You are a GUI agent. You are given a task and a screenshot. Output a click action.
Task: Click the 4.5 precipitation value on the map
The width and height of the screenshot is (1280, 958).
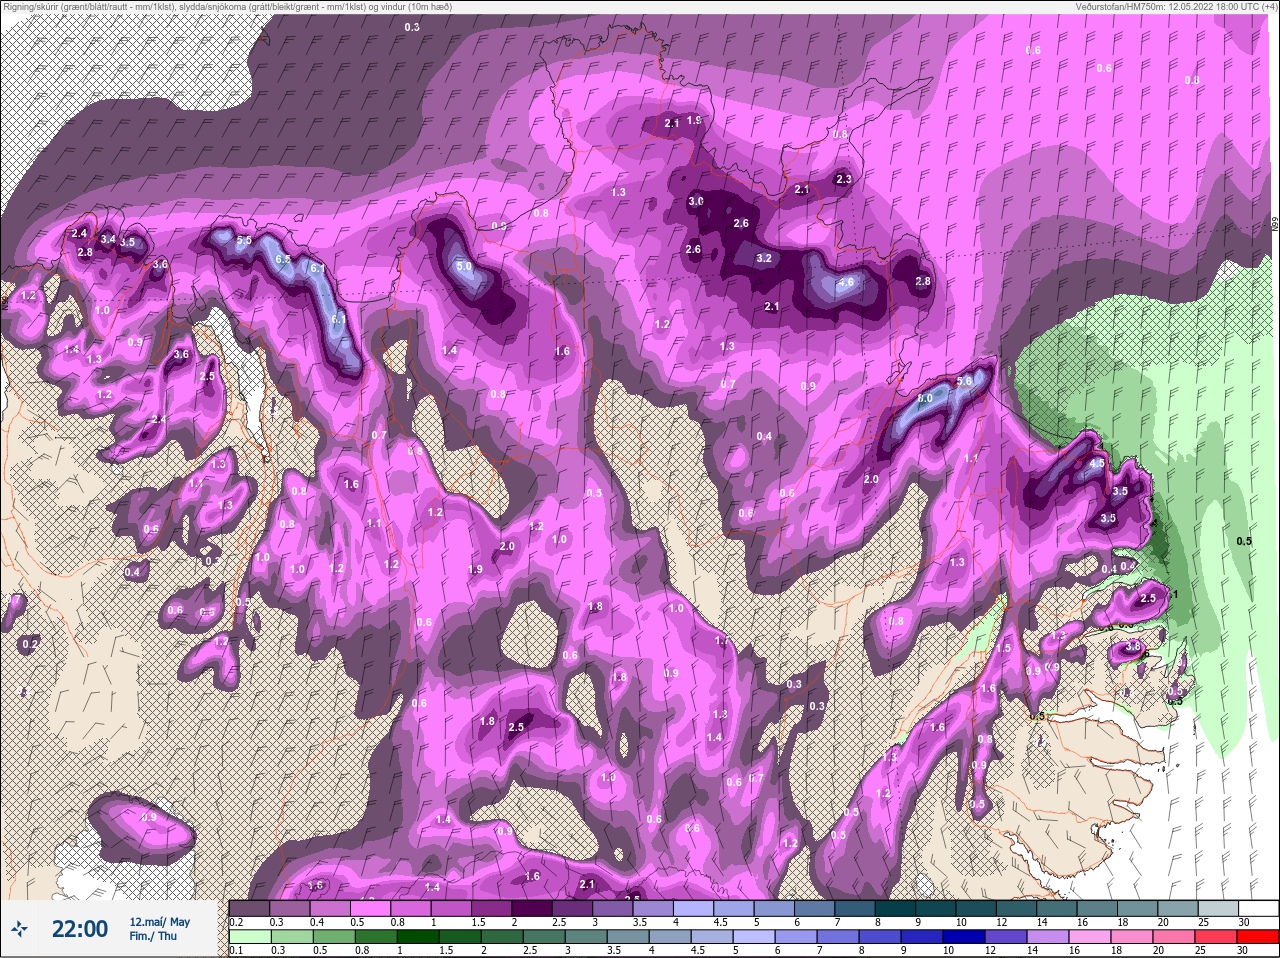[1097, 463]
